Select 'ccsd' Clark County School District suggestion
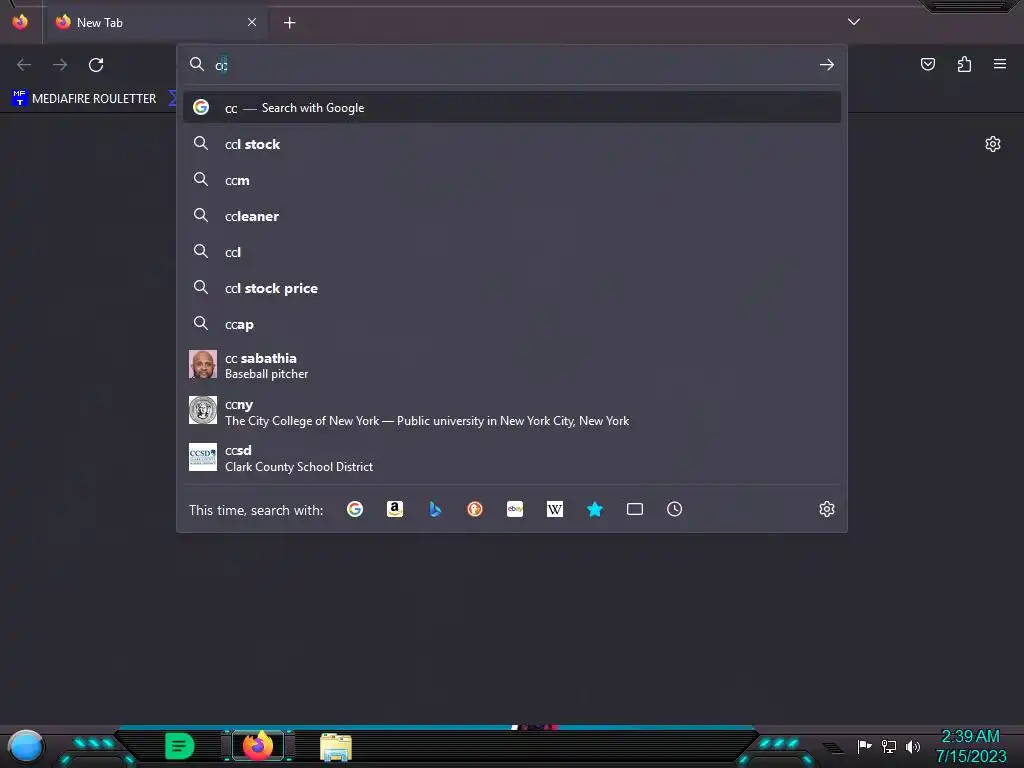Image resolution: width=1024 pixels, height=768 pixels. click(x=512, y=458)
